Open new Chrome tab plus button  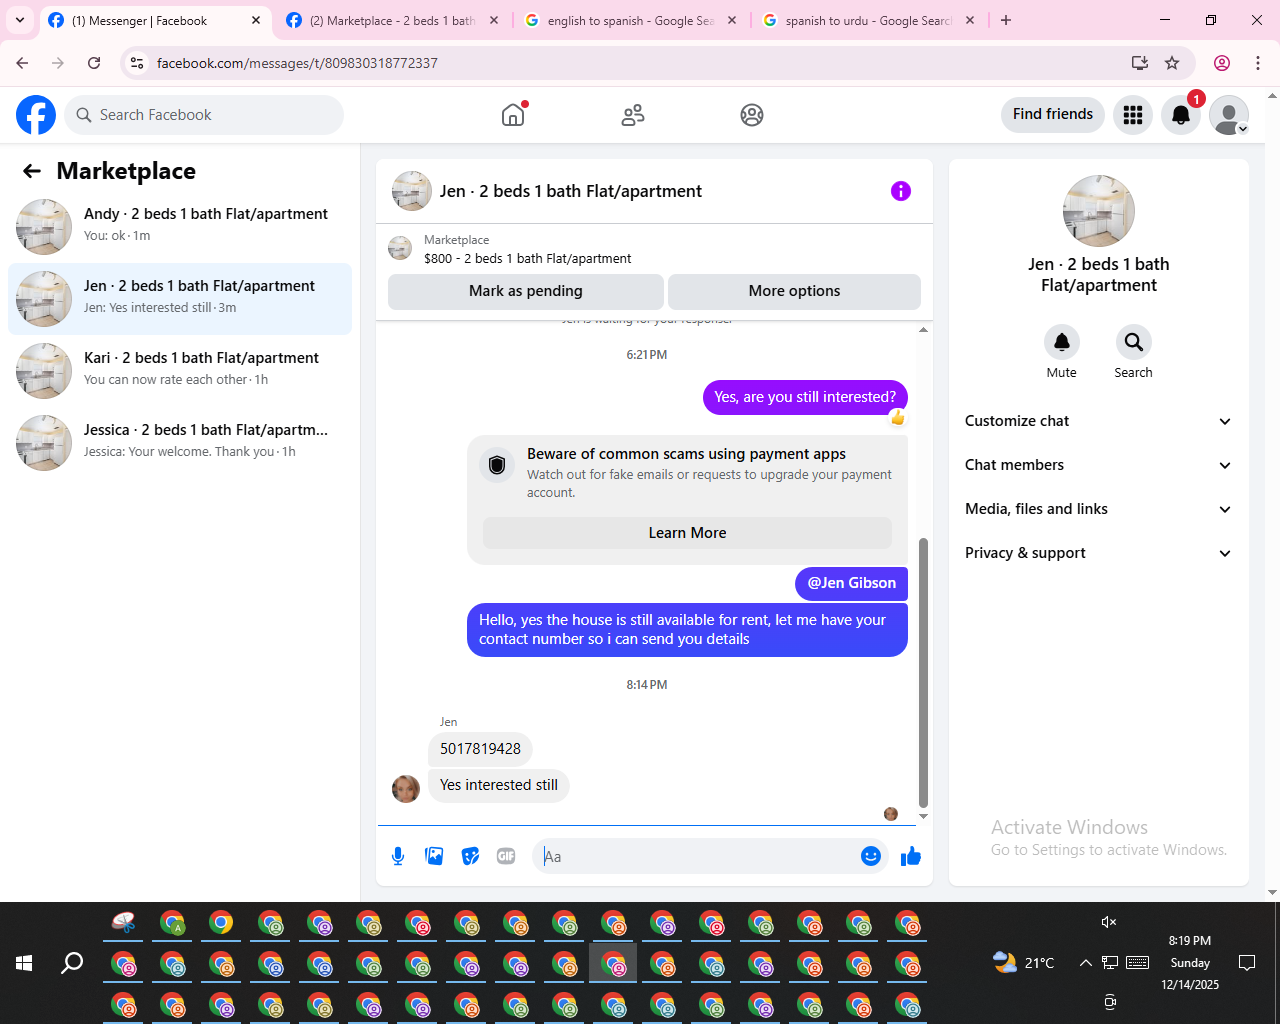coord(1006,20)
